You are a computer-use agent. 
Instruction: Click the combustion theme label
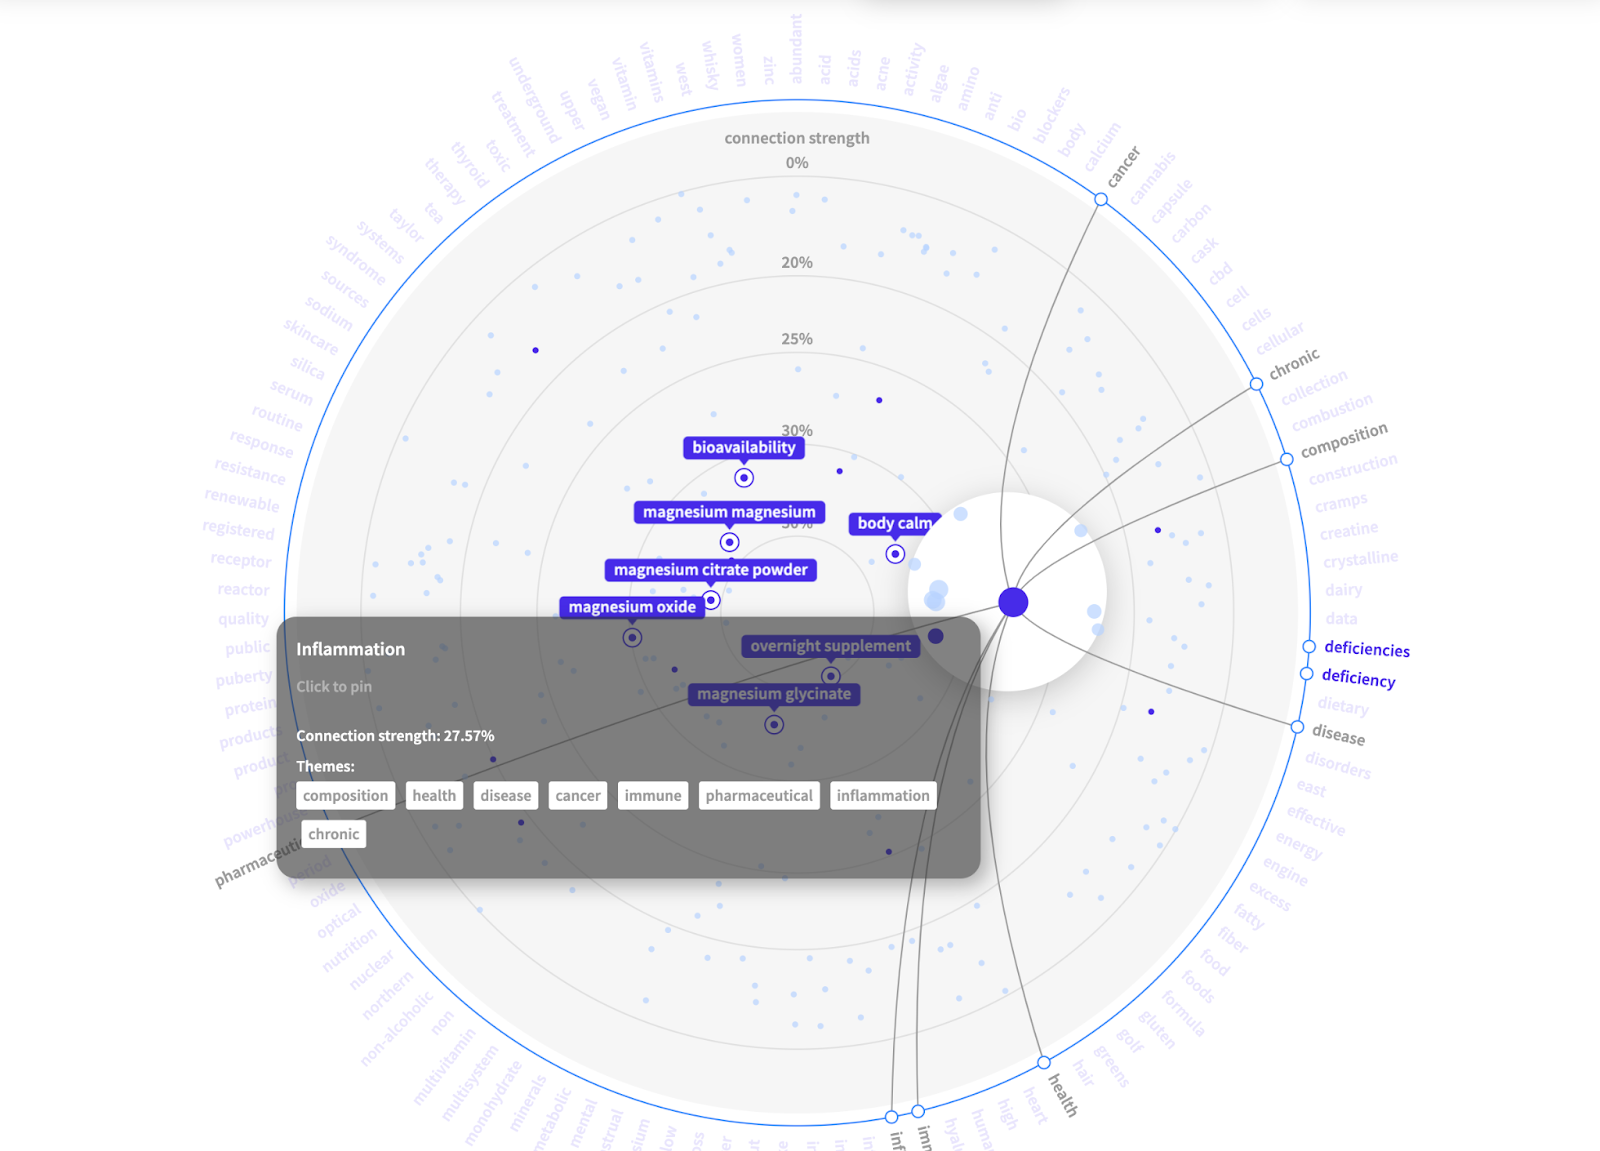pyautogui.click(x=1332, y=411)
